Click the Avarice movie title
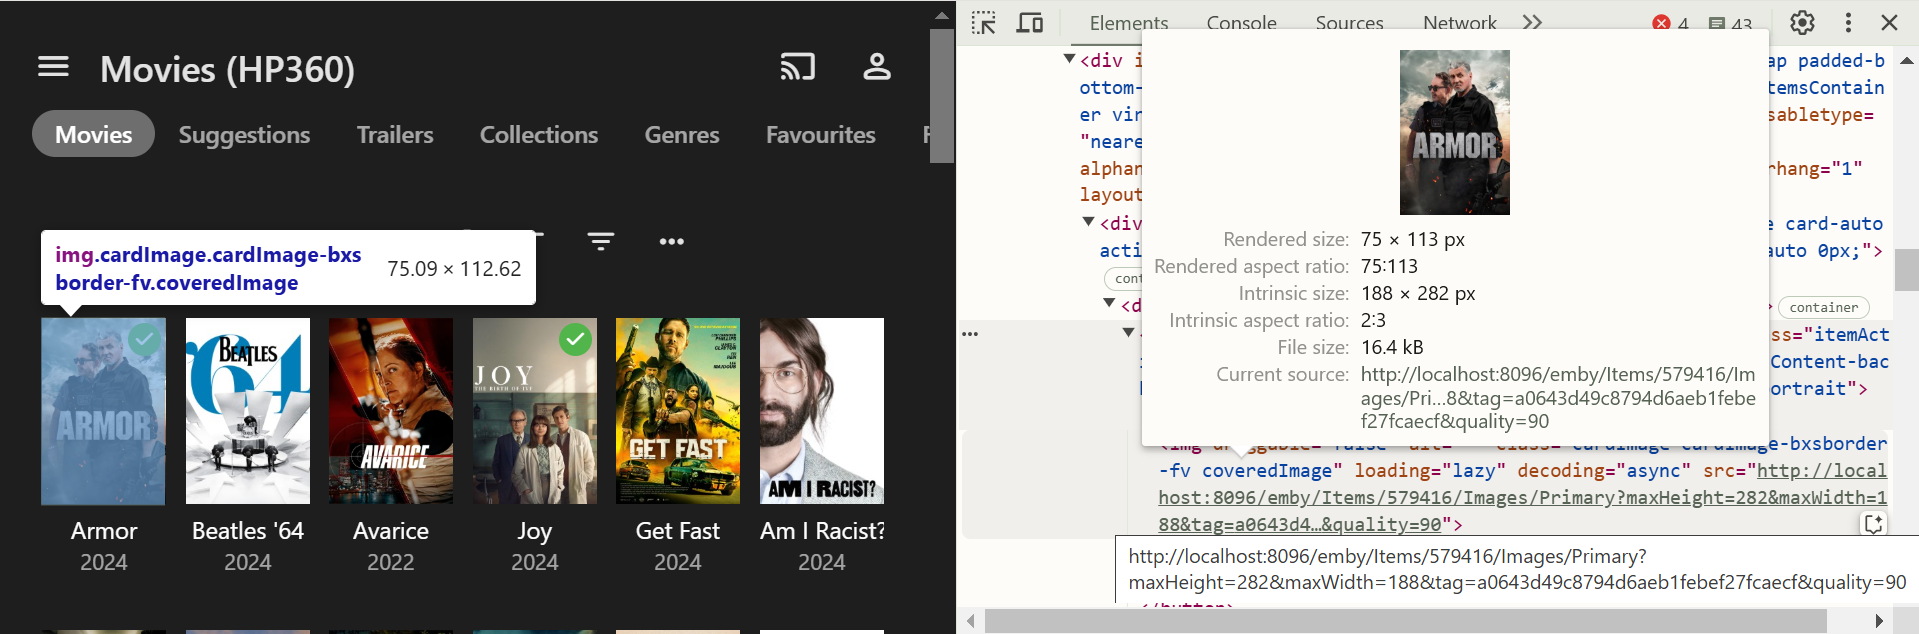This screenshot has width=1919, height=634. pos(391,531)
